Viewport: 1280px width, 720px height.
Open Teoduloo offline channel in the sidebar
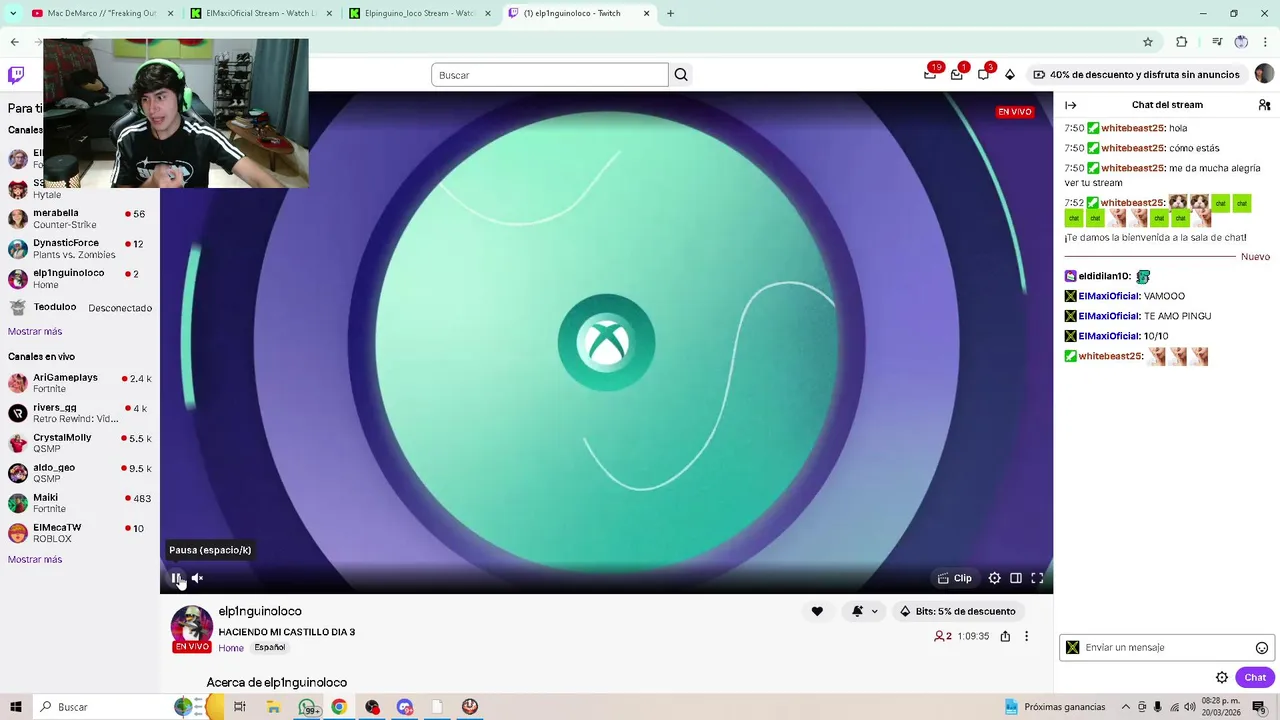[80, 308]
